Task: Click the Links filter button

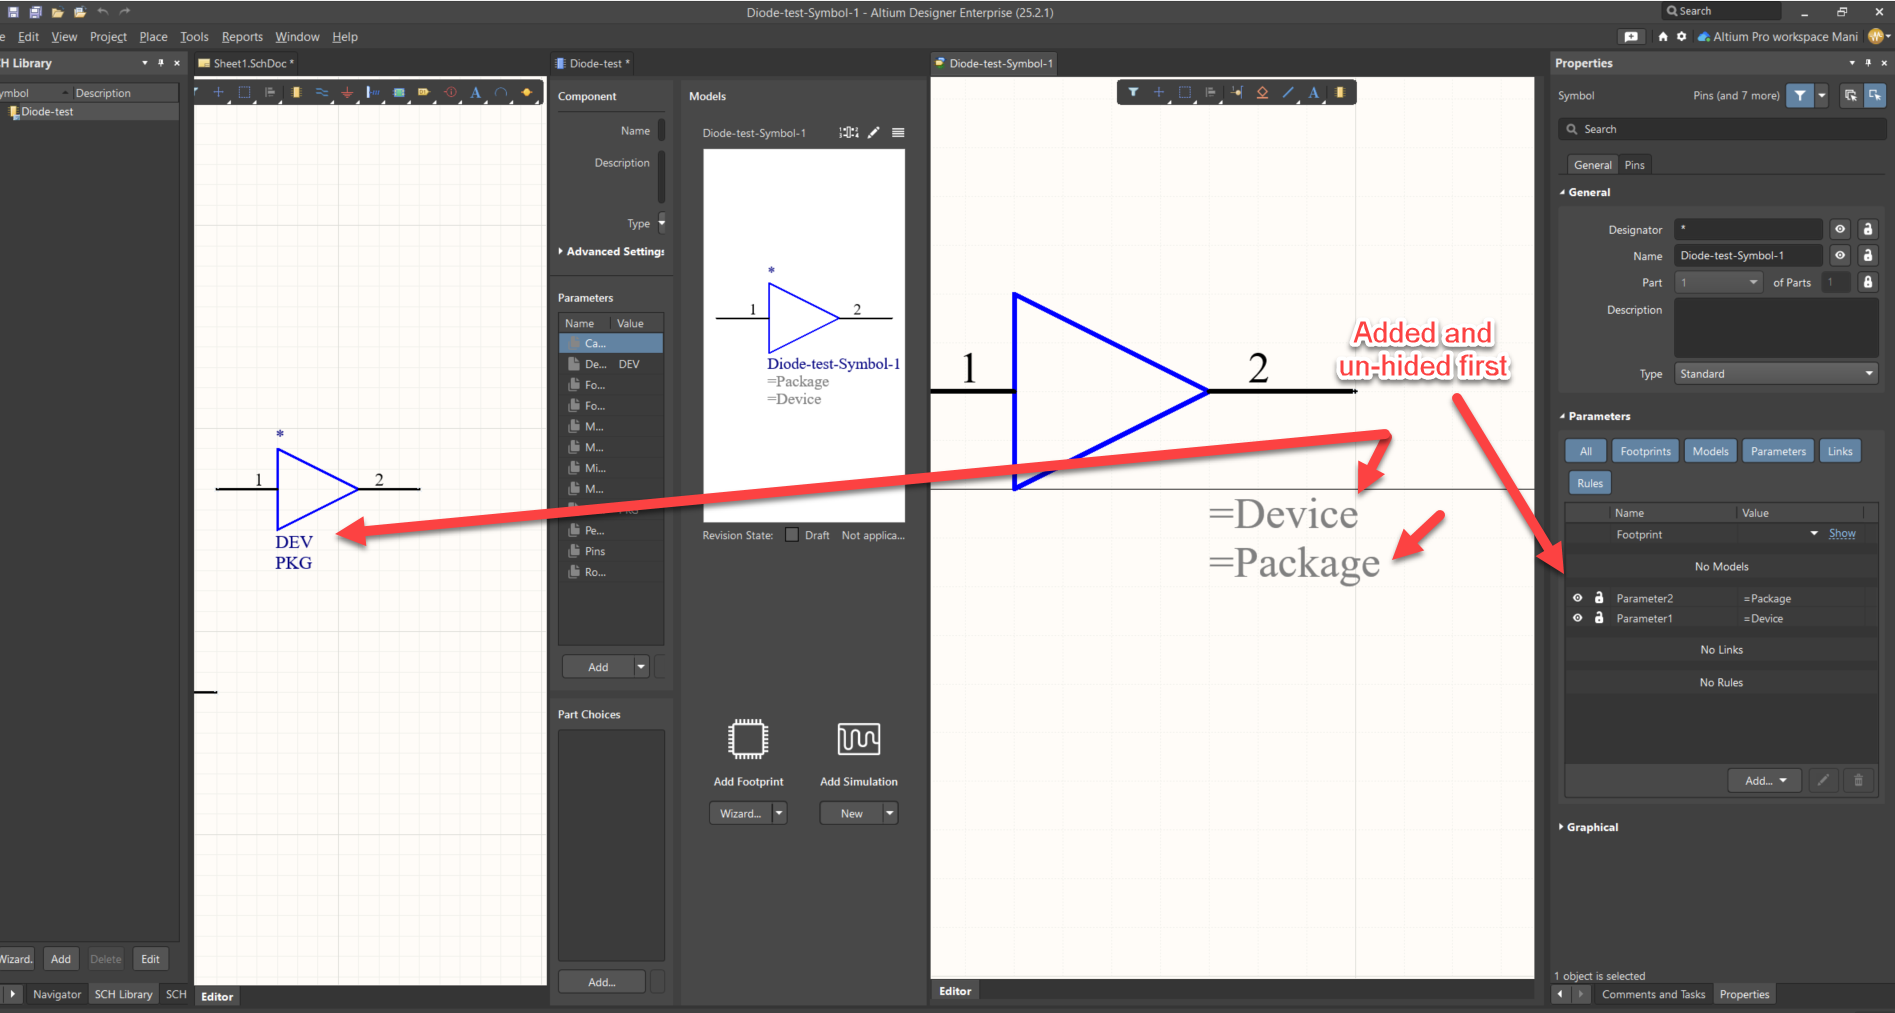Action: (x=1840, y=451)
